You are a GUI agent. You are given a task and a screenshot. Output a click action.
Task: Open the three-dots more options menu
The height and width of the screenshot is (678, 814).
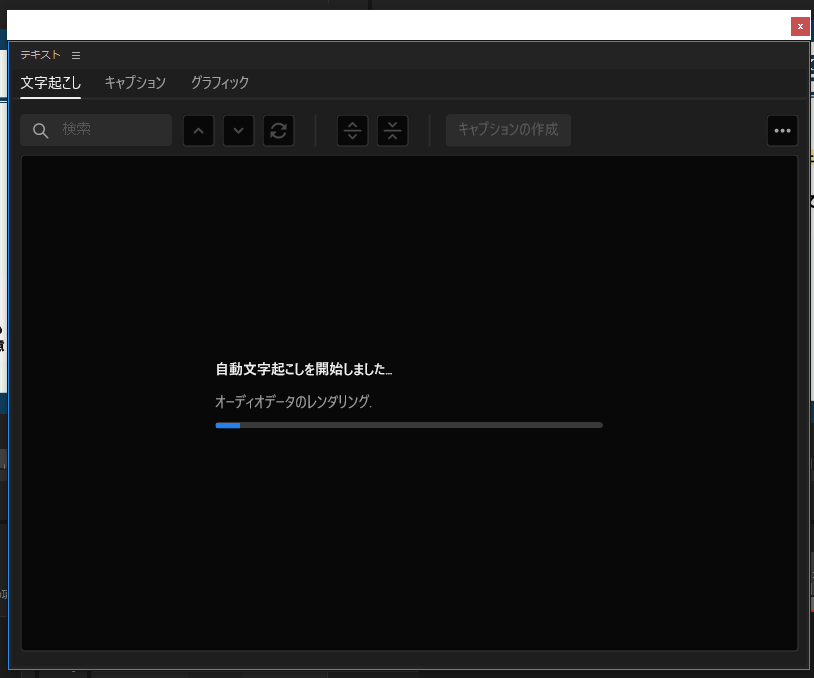point(782,131)
